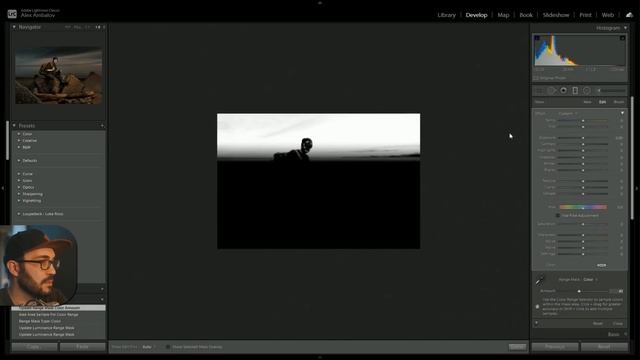Select mask mode Brush
Viewport: 640px width, 360px height.
coord(619,102)
